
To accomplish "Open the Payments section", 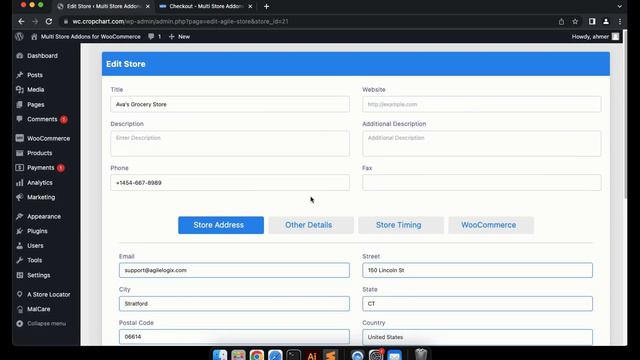I will click(40, 168).
